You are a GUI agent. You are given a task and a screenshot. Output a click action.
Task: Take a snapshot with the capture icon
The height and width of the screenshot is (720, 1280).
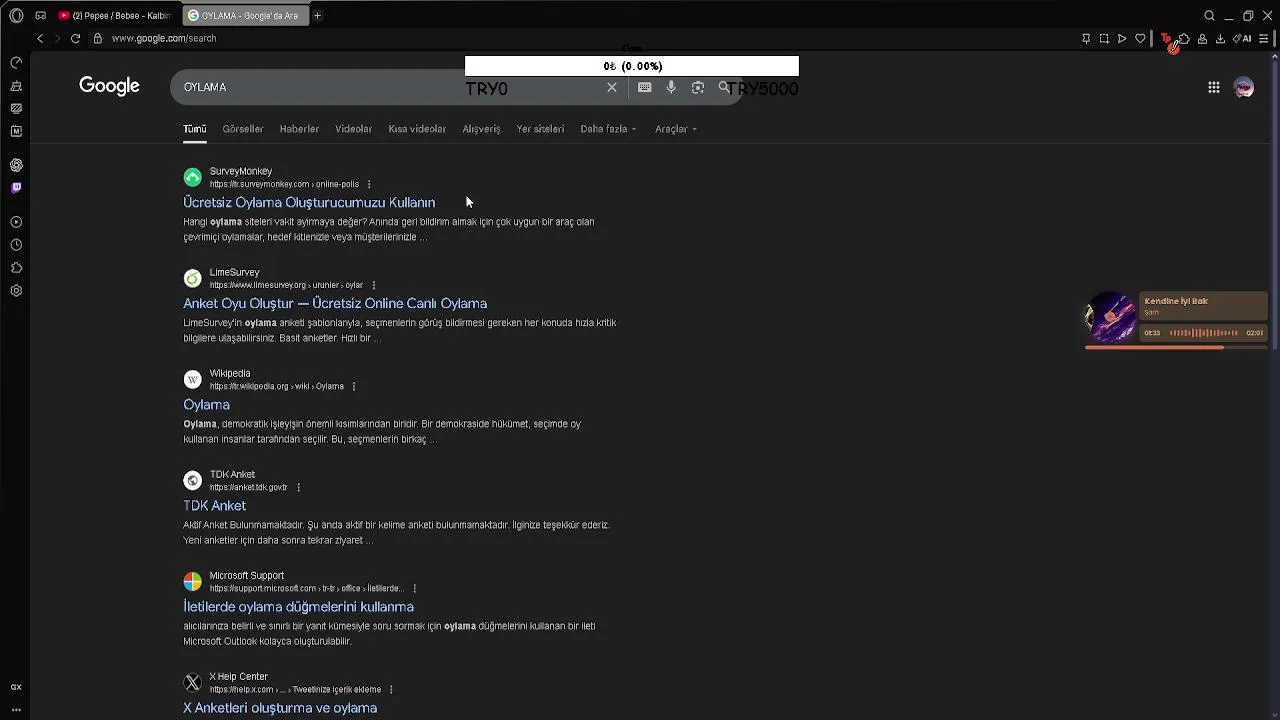[1104, 39]
